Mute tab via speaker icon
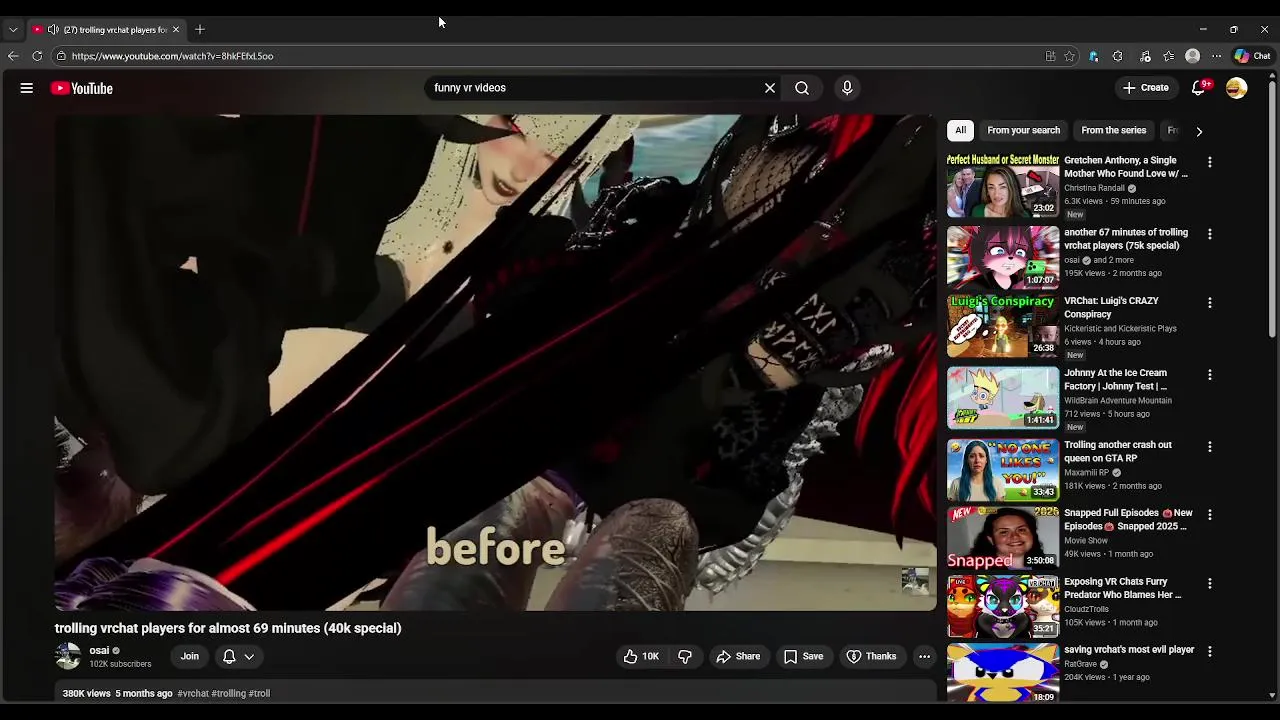The width and height of the screenshot is (1280, 720). click(x=53, y=29)
